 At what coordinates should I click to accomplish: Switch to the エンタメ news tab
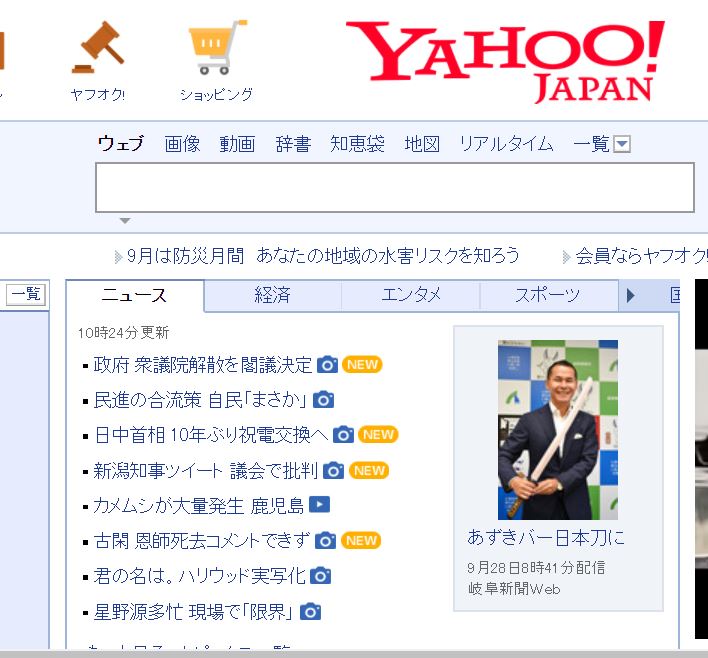(410, 295)
